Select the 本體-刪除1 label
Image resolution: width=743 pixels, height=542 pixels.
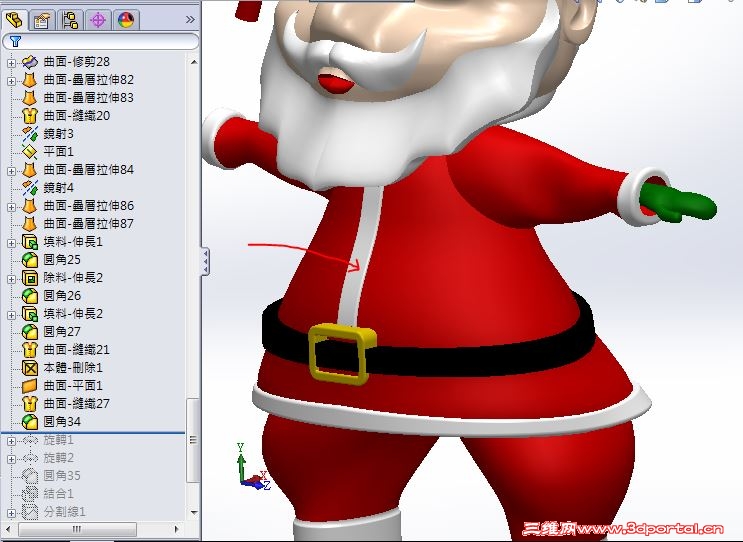point(73,368)
